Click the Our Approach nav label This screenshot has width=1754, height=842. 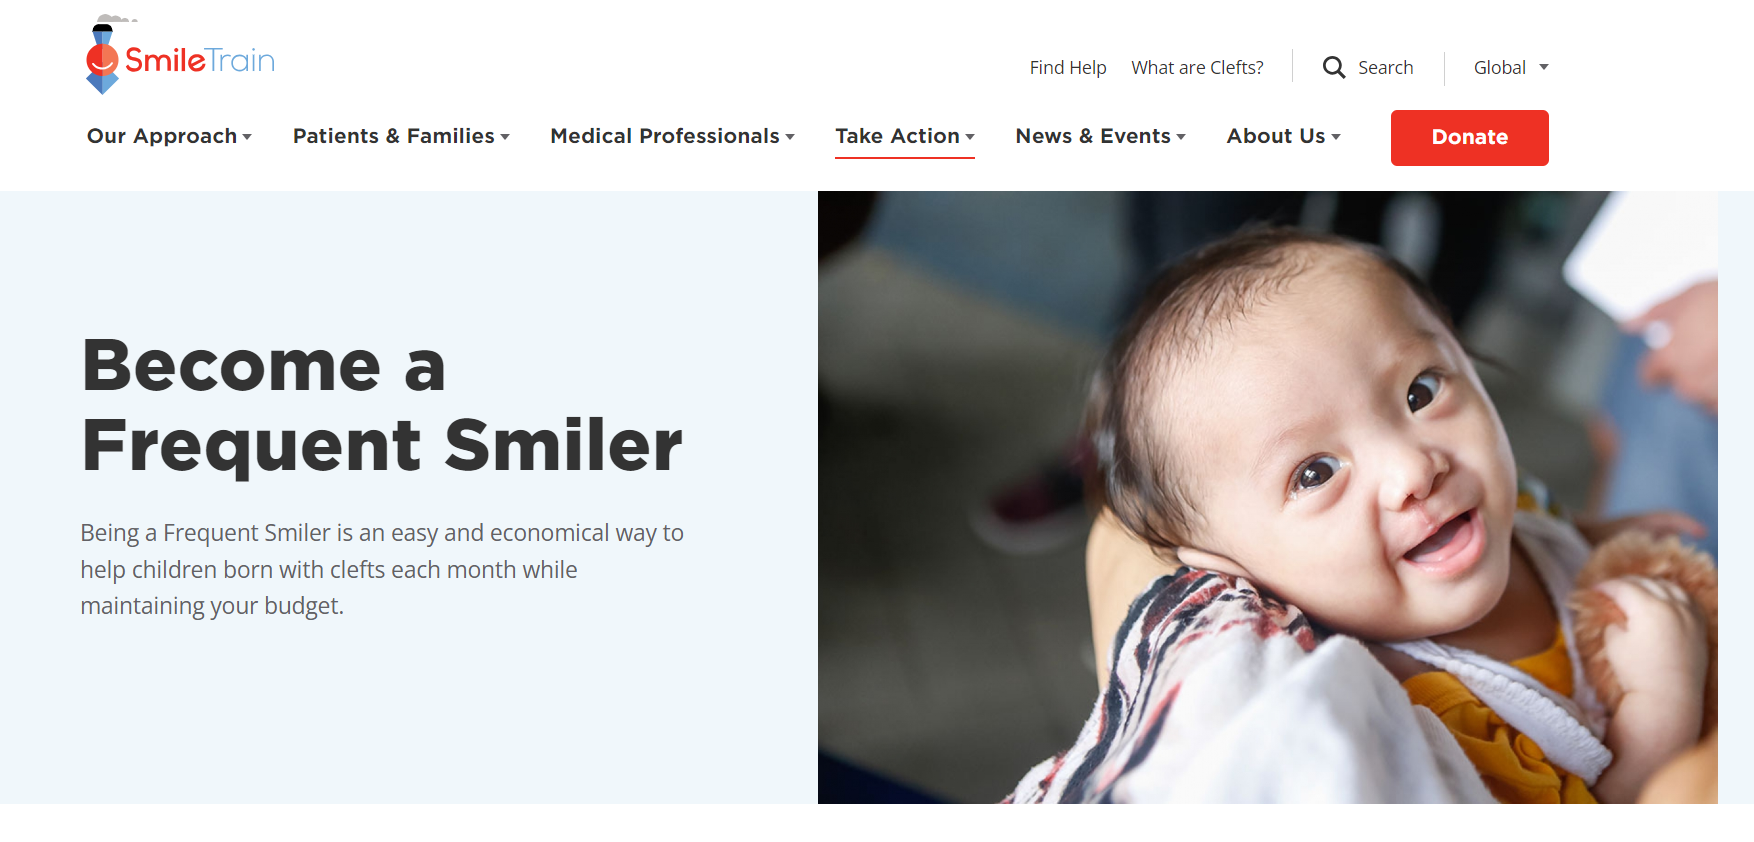(x=162, y=136)
